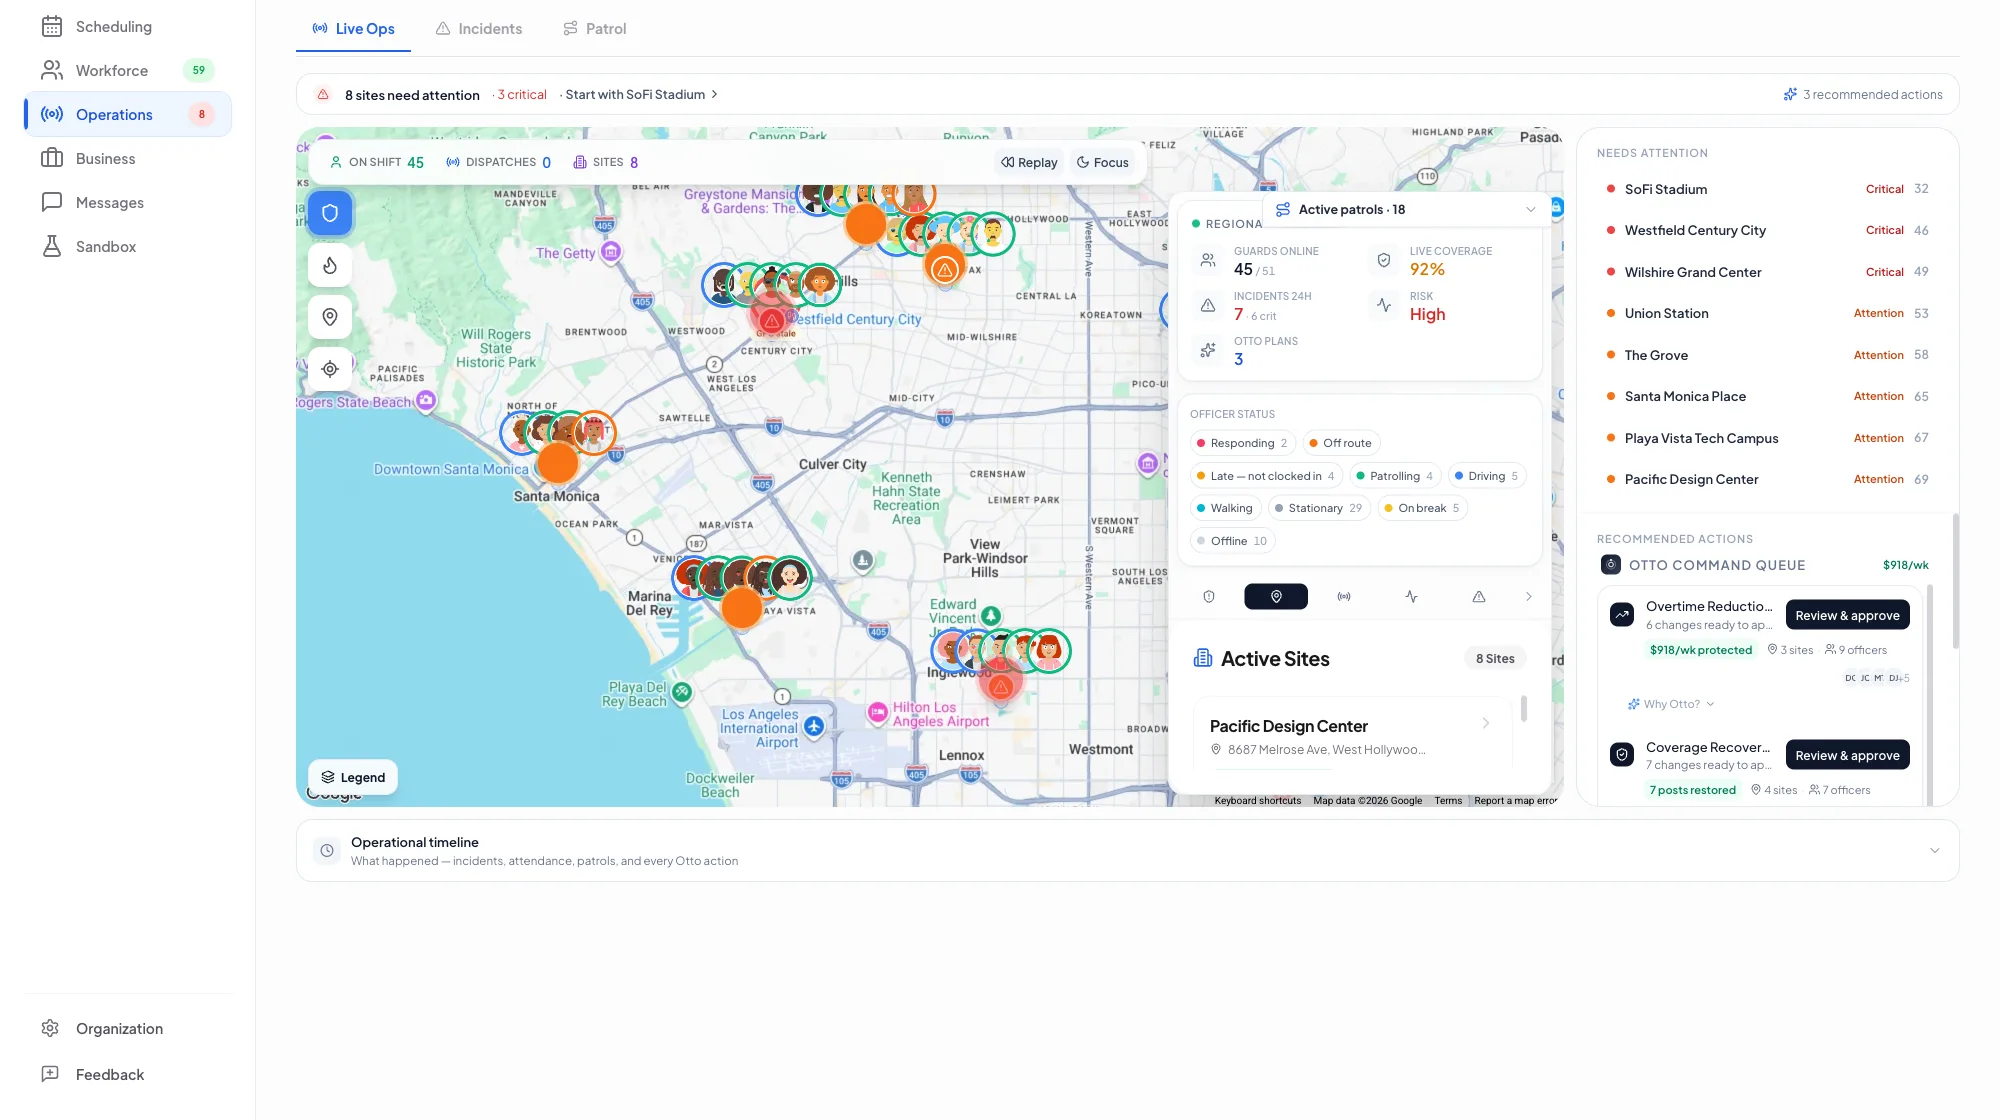Select Wilshire Grand Center attention row
The image size is (2000, 1120).
click(1767, 272)
